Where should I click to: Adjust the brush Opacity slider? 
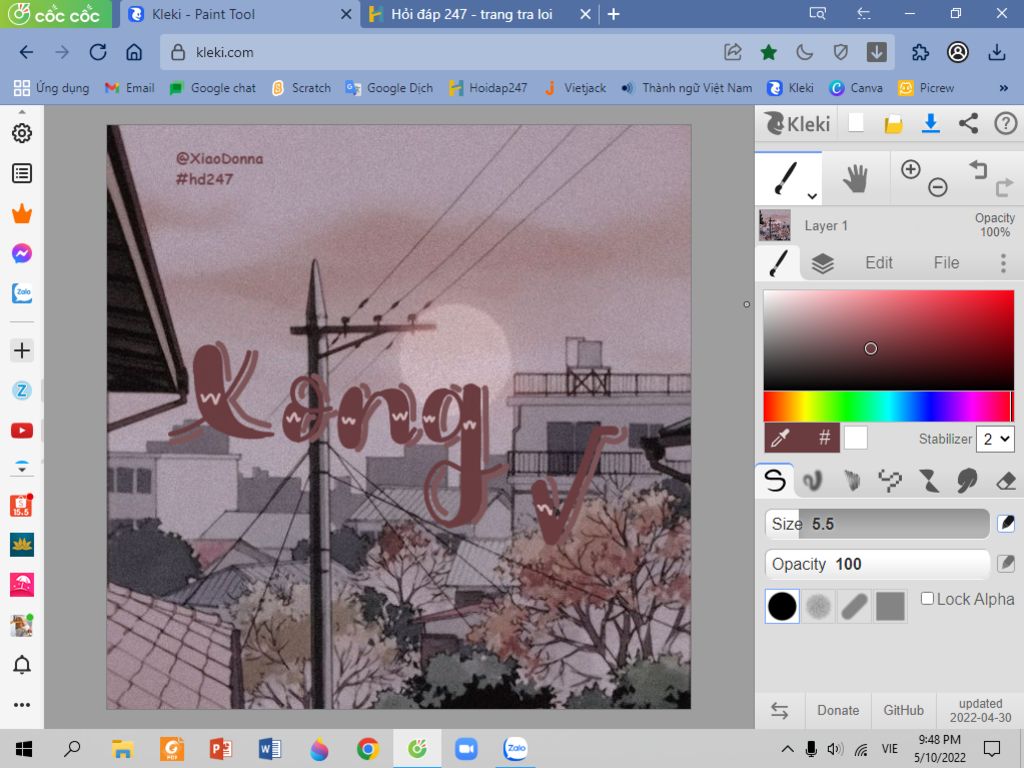coord(877,564)
